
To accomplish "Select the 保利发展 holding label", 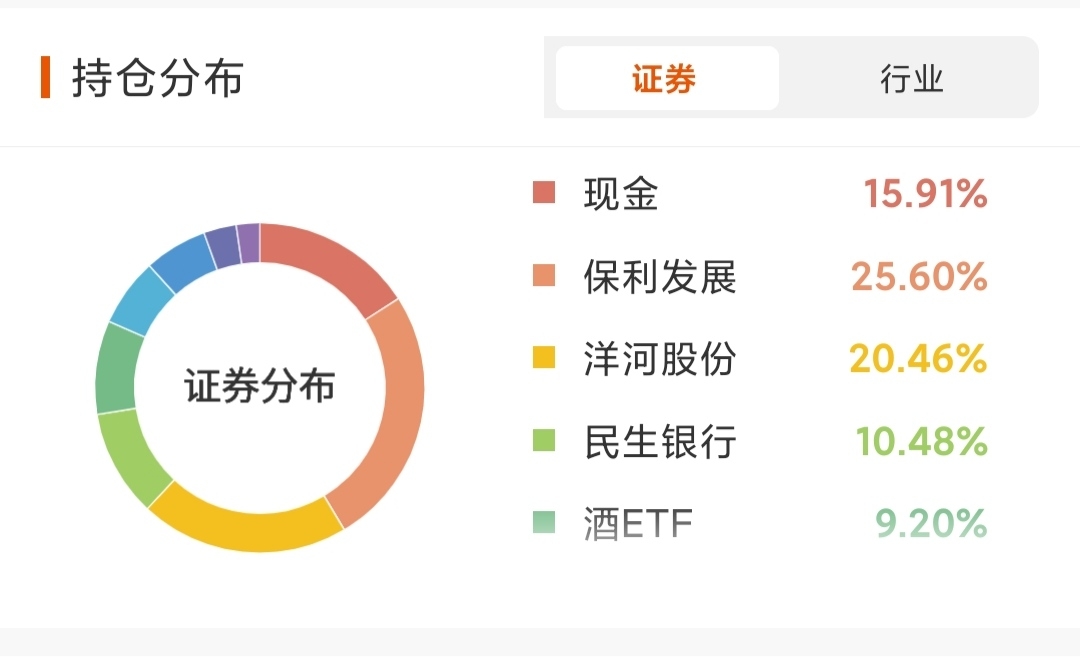I will point(659,276).
